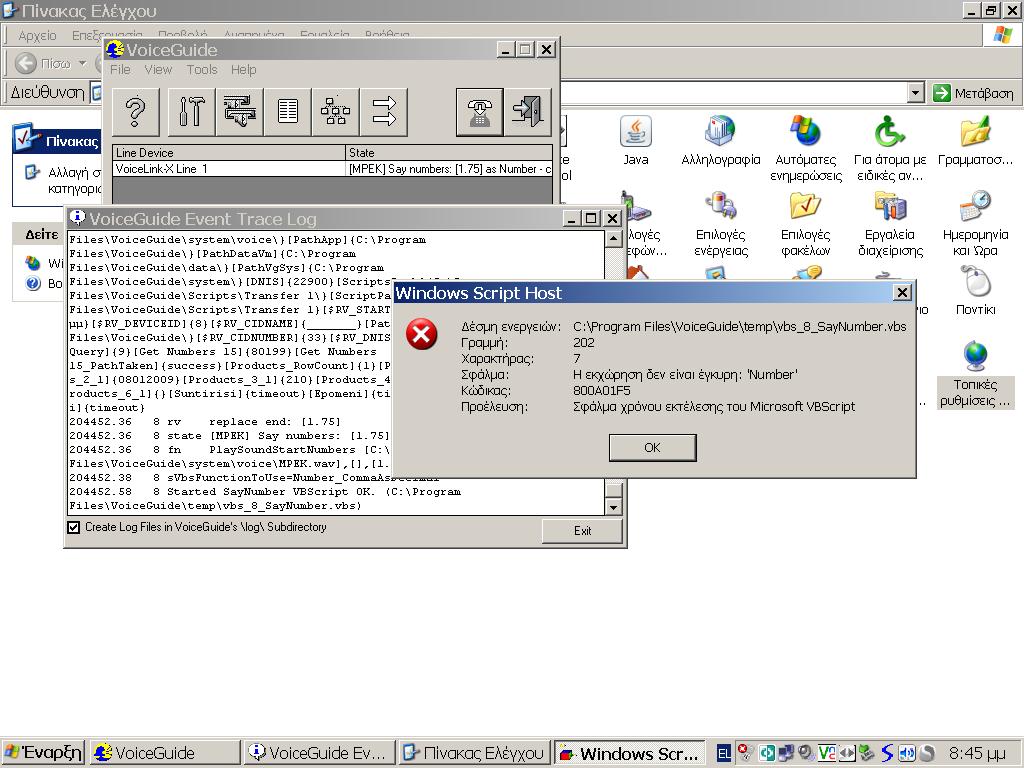Click the script path vbs_8_SayNumber.vbs in error dialog
The height and width of the screenshot is (768, 1024).
[x=739, y=327]
